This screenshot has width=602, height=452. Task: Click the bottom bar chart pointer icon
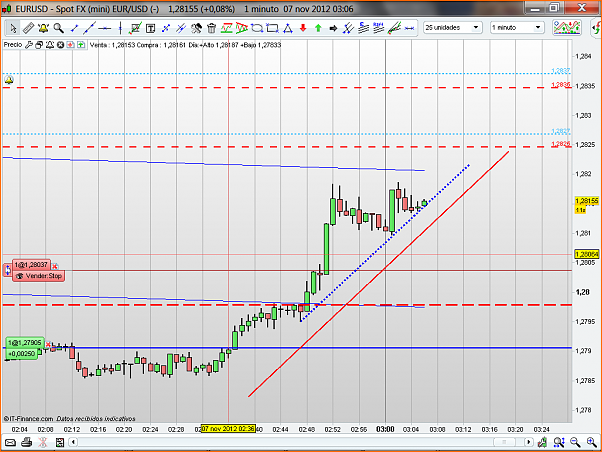542,442
